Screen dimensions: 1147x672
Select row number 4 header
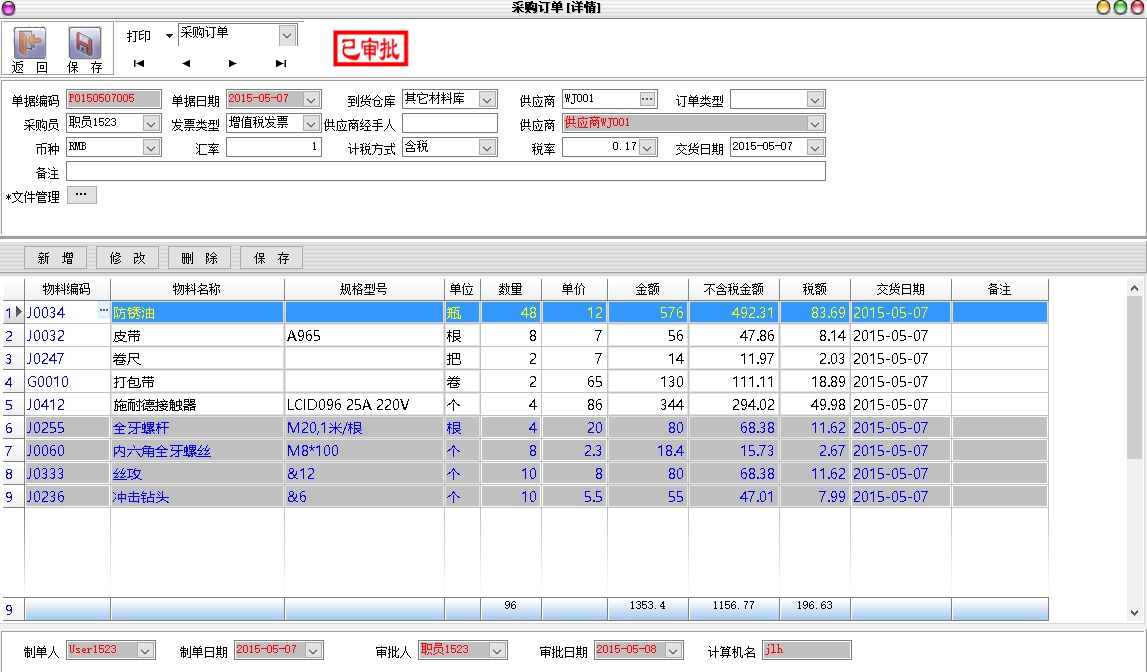pyautogui.click(x=13, y=382)
